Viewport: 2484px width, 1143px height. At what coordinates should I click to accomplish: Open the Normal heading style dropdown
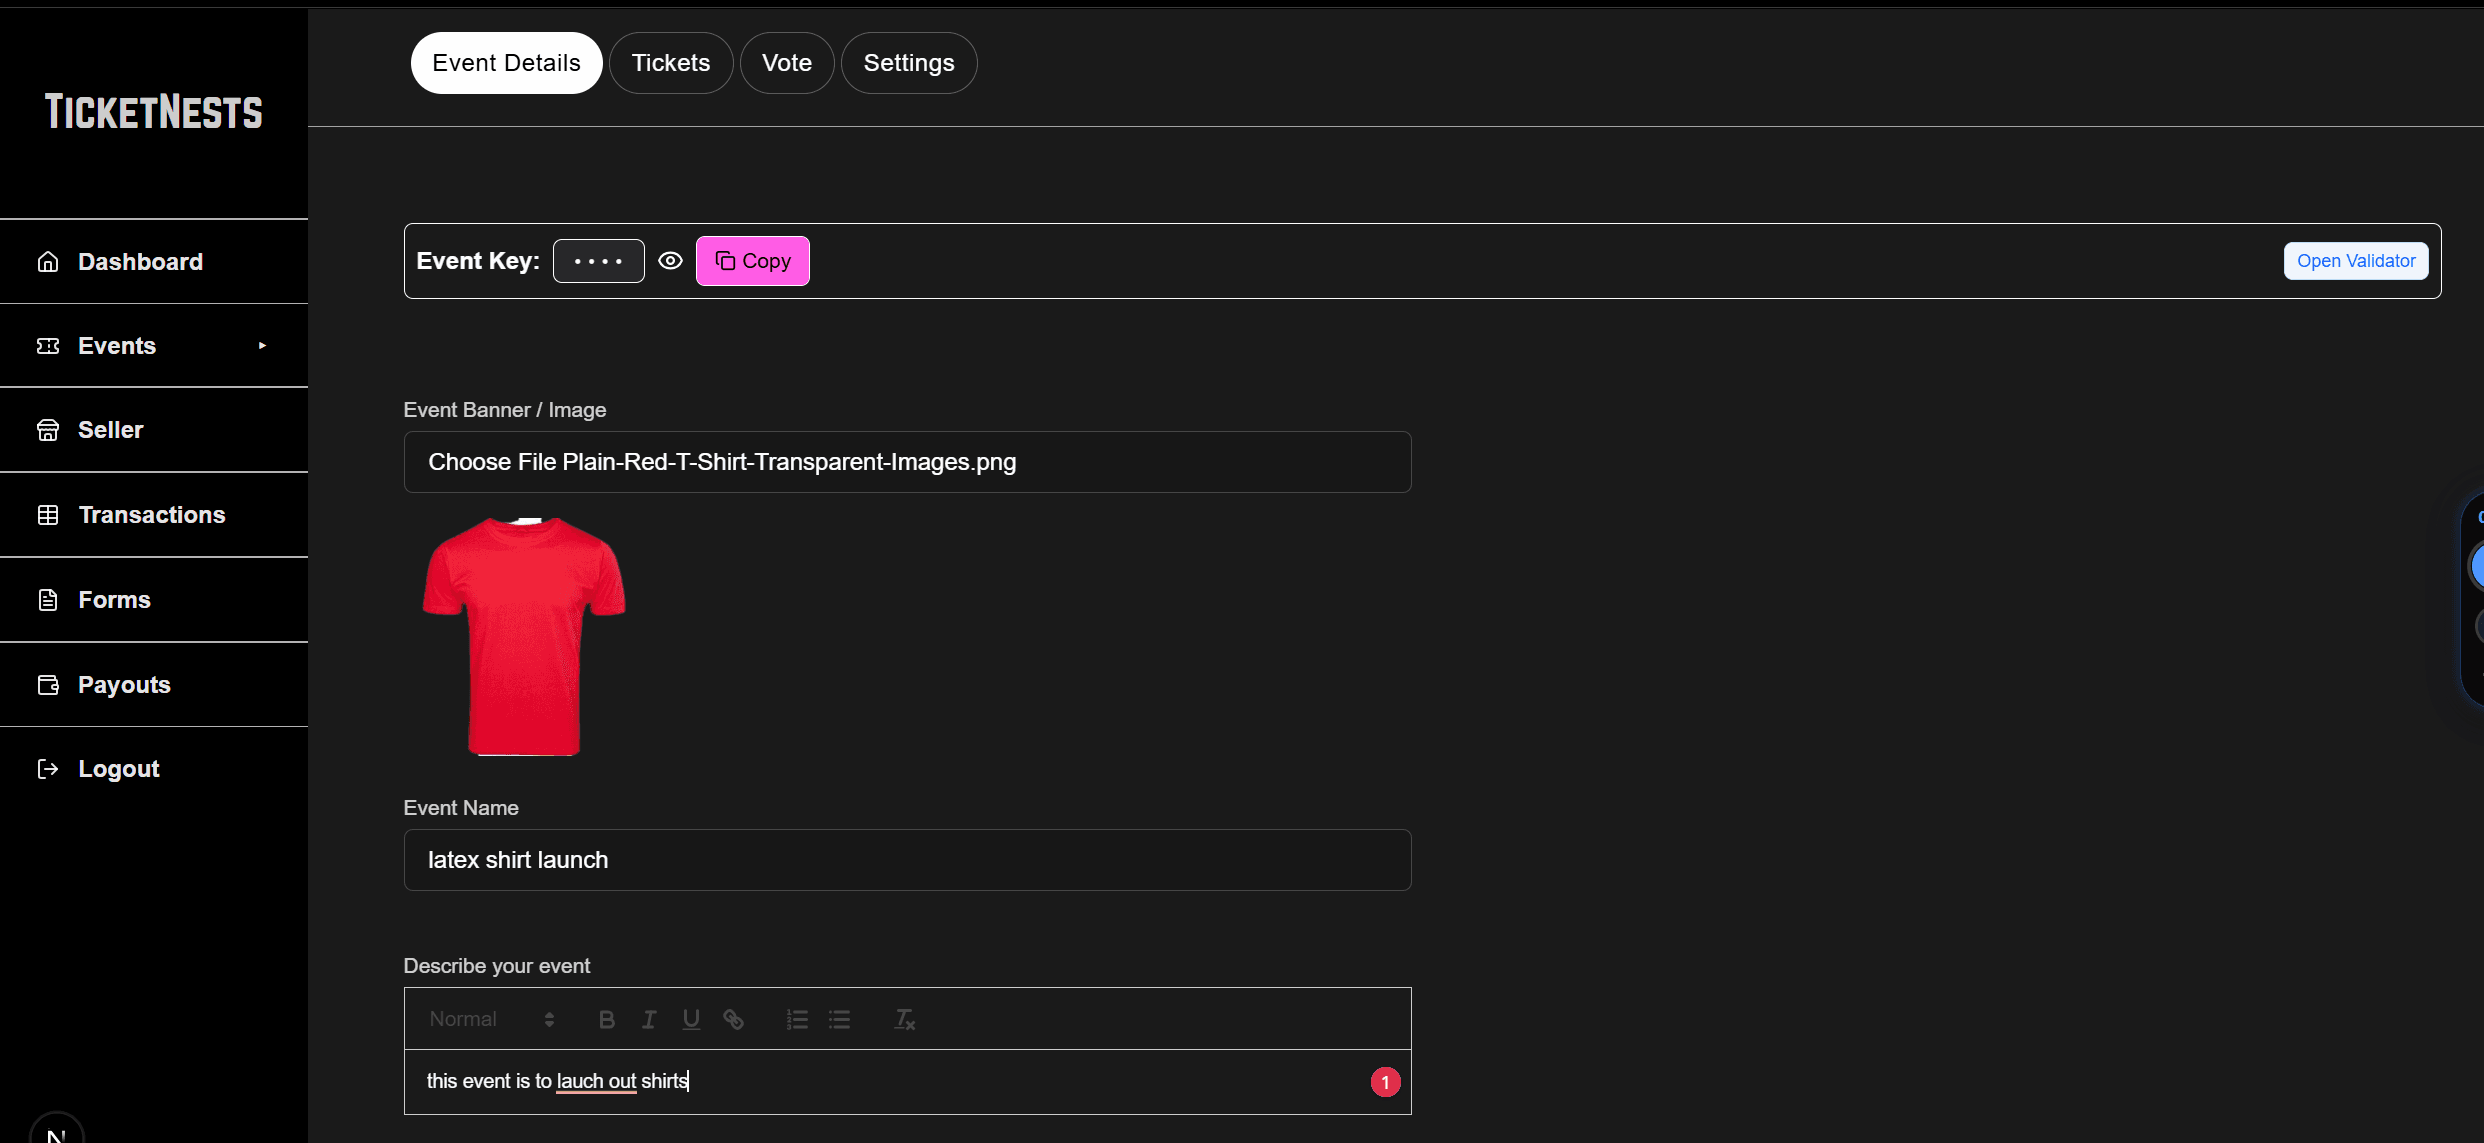pyautogui.click(x=492, y=1019)
